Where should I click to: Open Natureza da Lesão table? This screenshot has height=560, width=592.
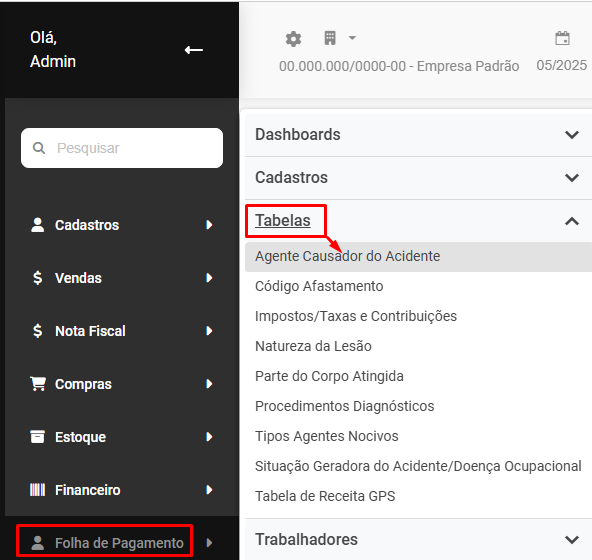(x=313, y=346)
